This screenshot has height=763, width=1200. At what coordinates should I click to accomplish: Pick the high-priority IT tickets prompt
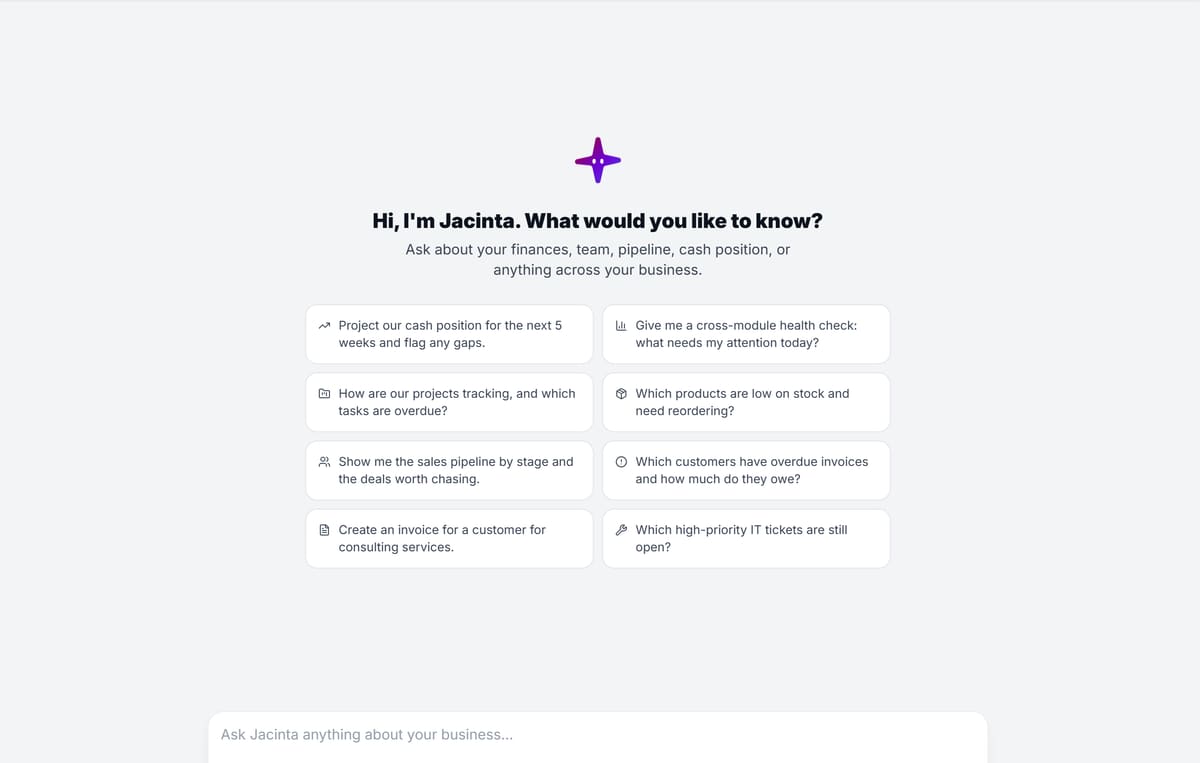[x=746, y=538]
